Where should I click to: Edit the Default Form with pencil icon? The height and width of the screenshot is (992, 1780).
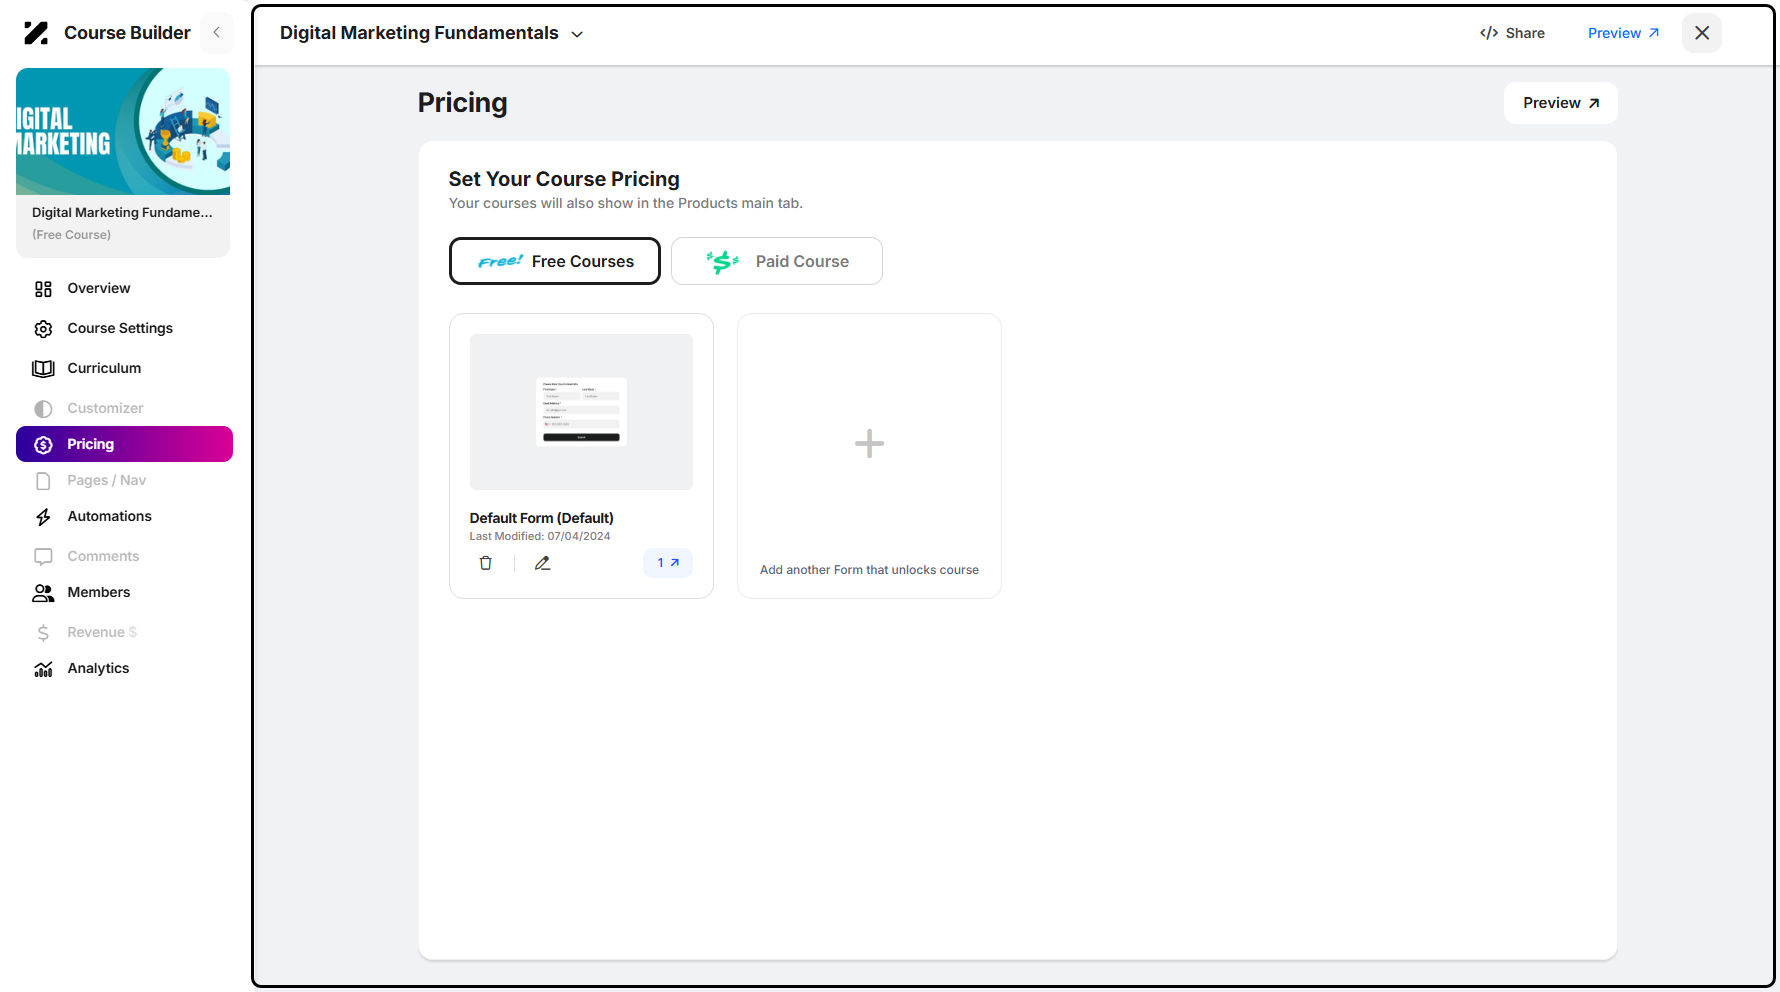[x=542, y=563]
